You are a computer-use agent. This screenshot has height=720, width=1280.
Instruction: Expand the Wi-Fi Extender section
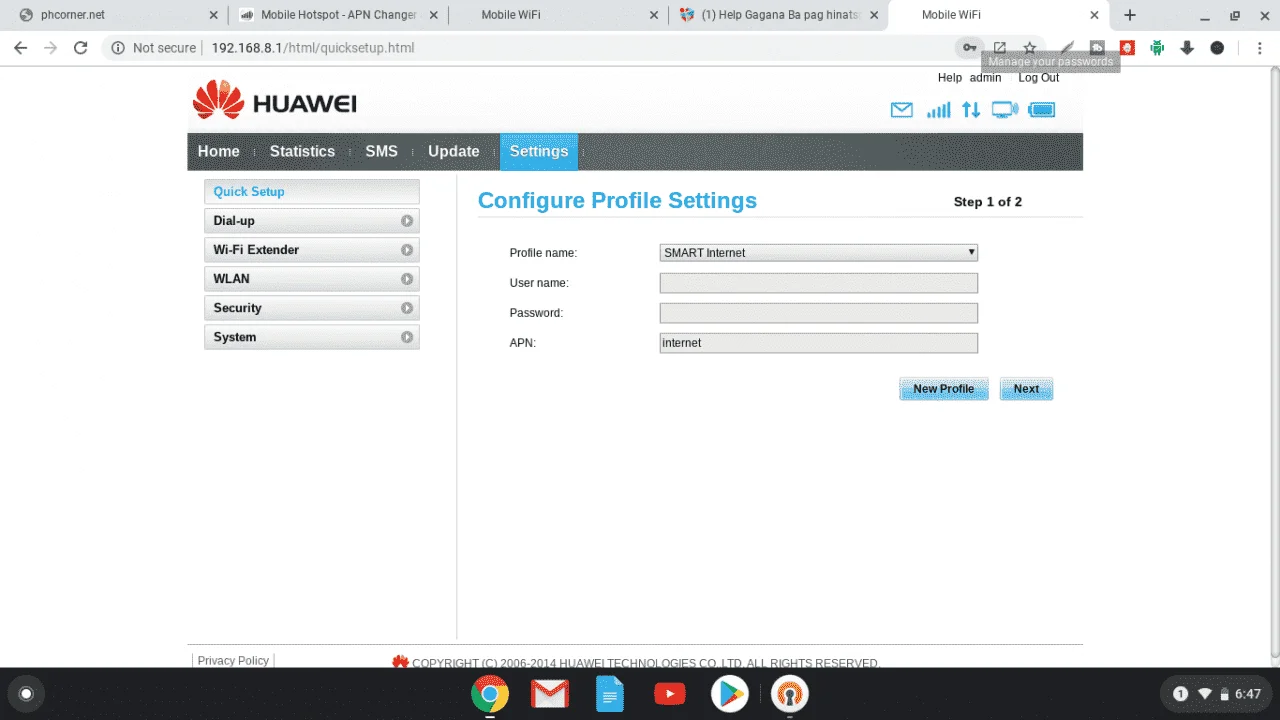point(311,250)
